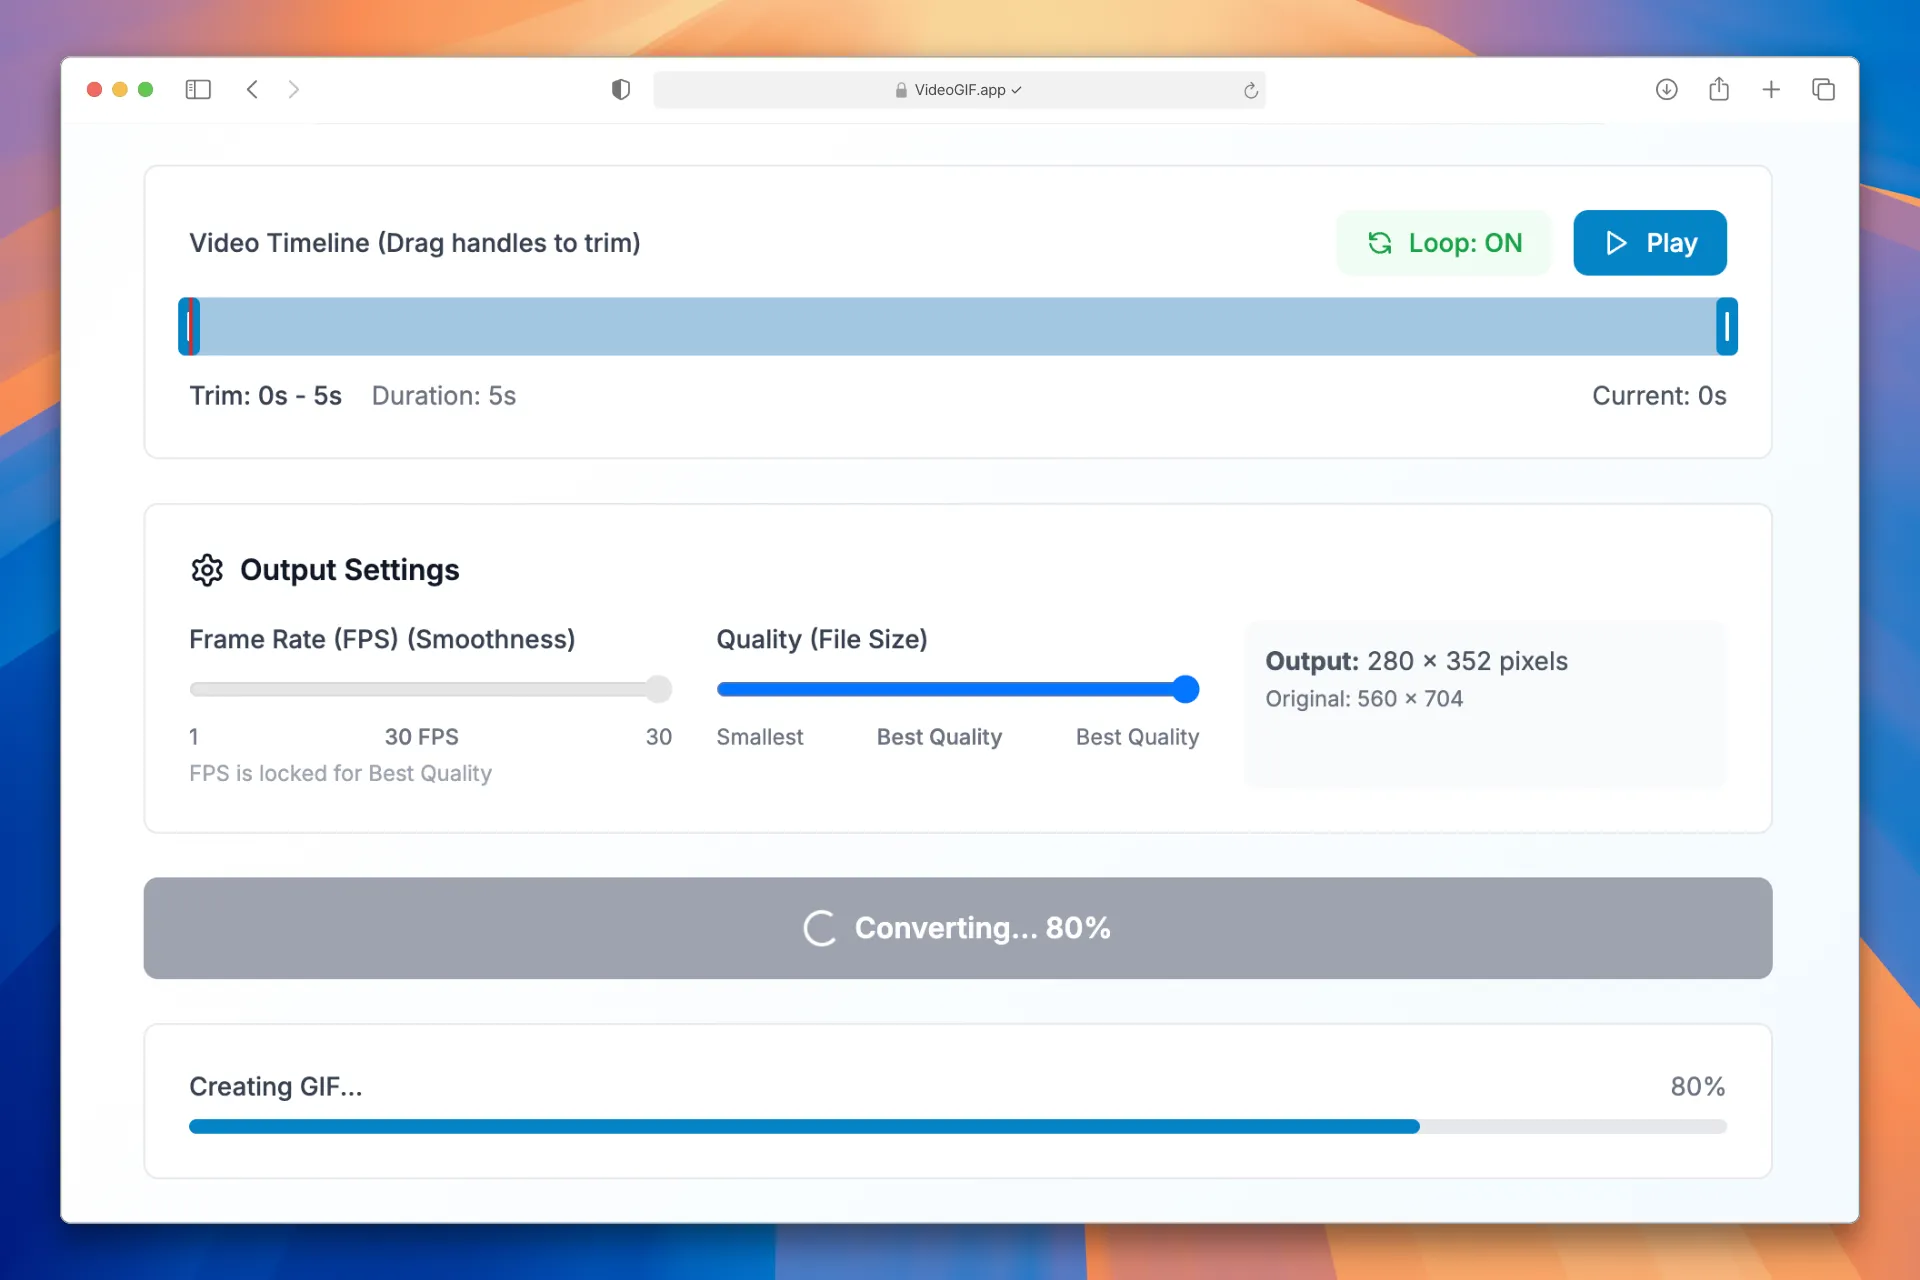Click the loop arrows icon next to Loop: ON
Viewport: 1920px width, 1280px height.
point(1379,242)
